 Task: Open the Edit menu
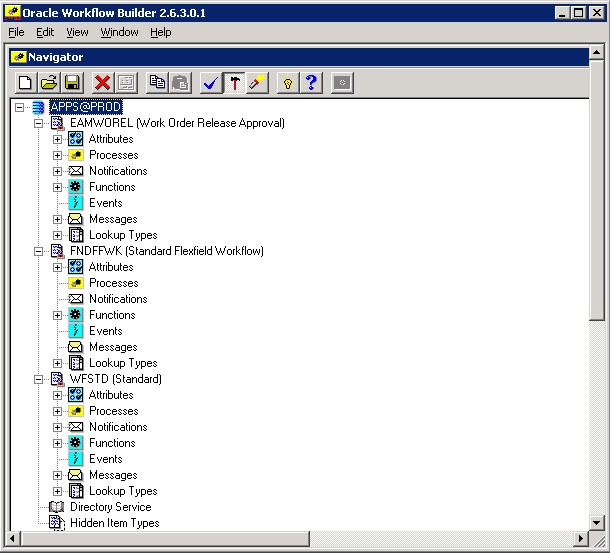[x=45, y=32]
